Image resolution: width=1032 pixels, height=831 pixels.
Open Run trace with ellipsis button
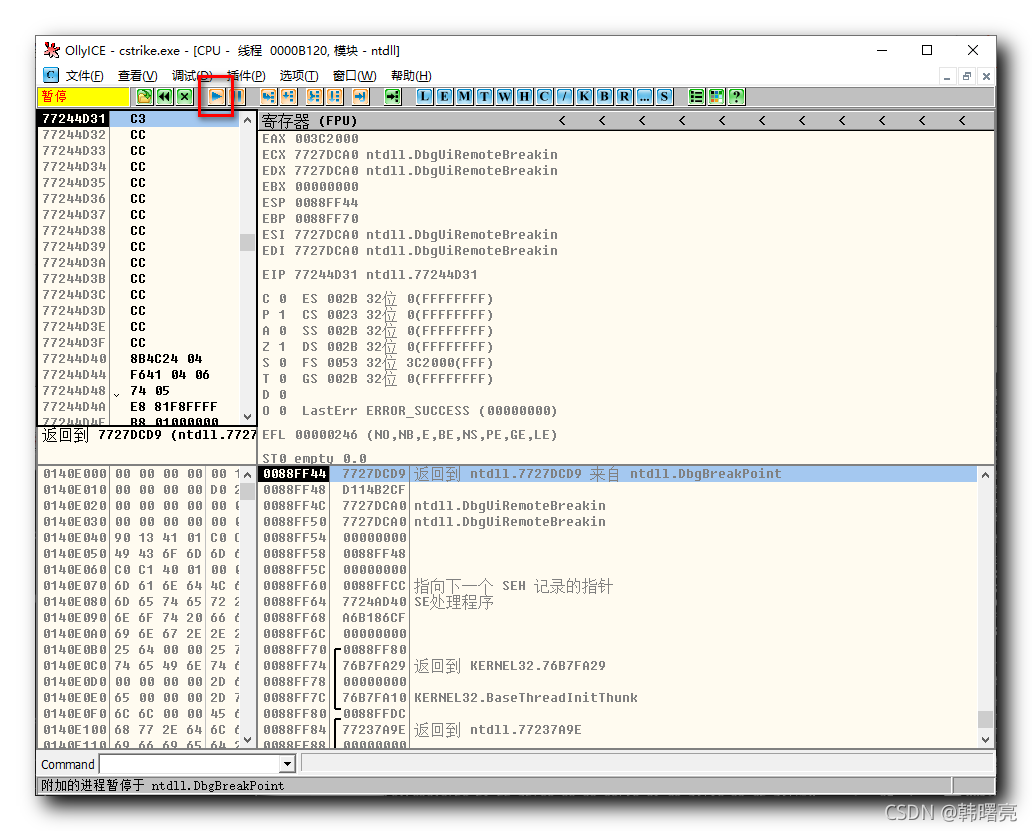[x=644, y=97]
